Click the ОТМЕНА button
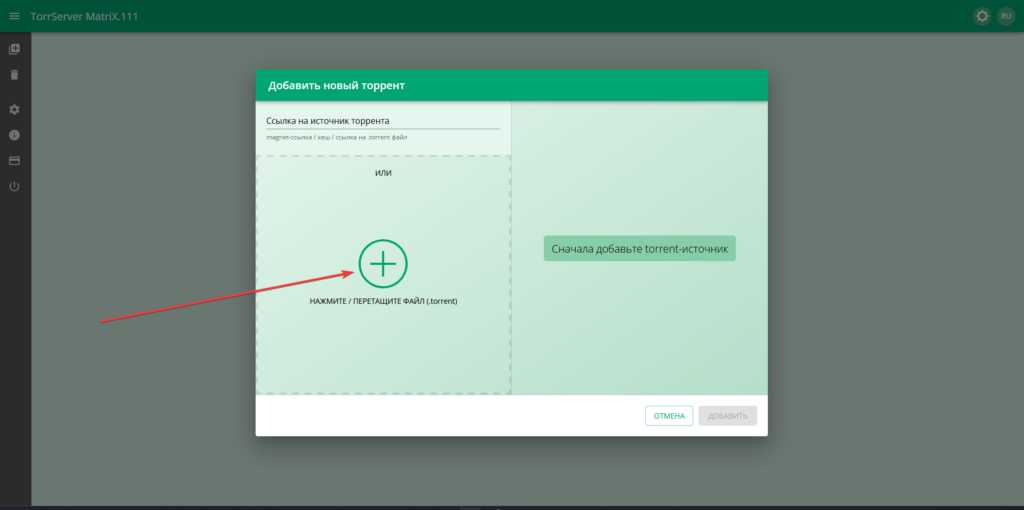1024x510 pixels. coord(669,416)
